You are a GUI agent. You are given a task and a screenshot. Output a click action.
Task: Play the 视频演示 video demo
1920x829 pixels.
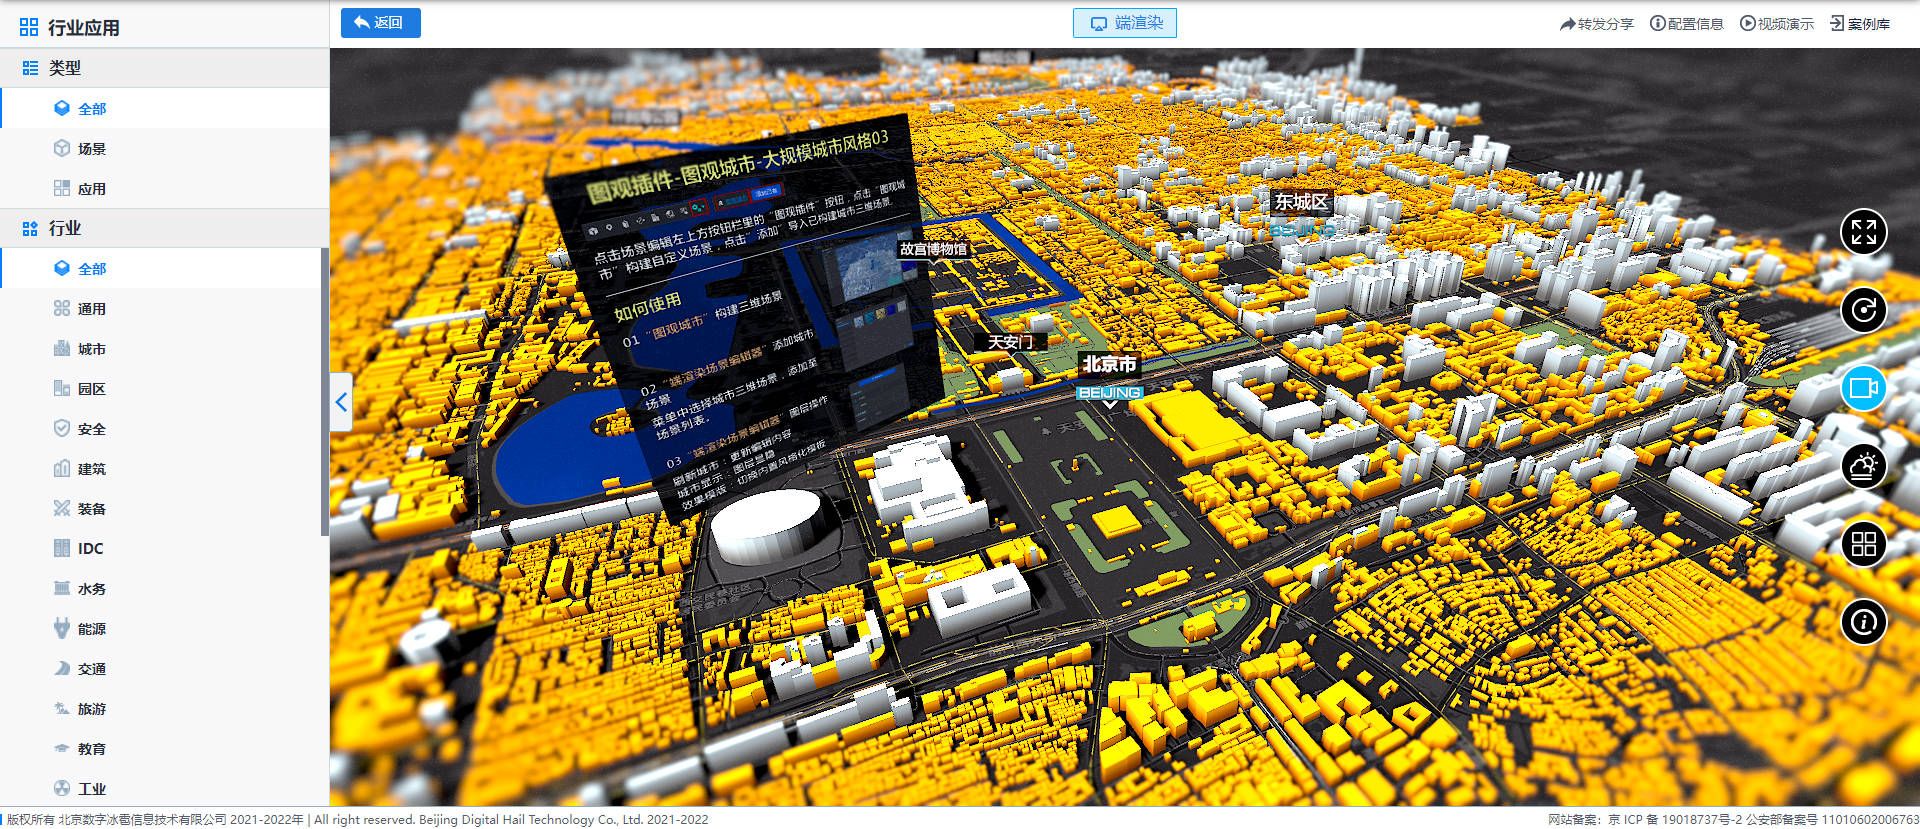click(x=1776, y=24)
